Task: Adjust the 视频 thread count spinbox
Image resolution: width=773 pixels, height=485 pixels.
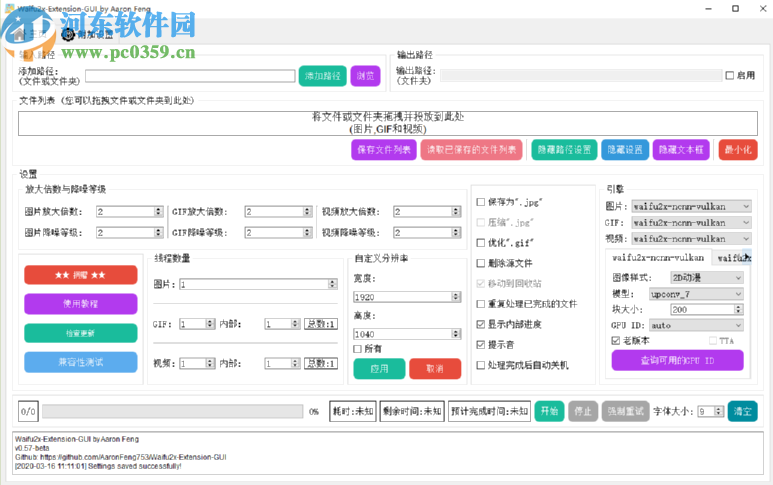Action: pyautogui.click(x=197, y=363)
